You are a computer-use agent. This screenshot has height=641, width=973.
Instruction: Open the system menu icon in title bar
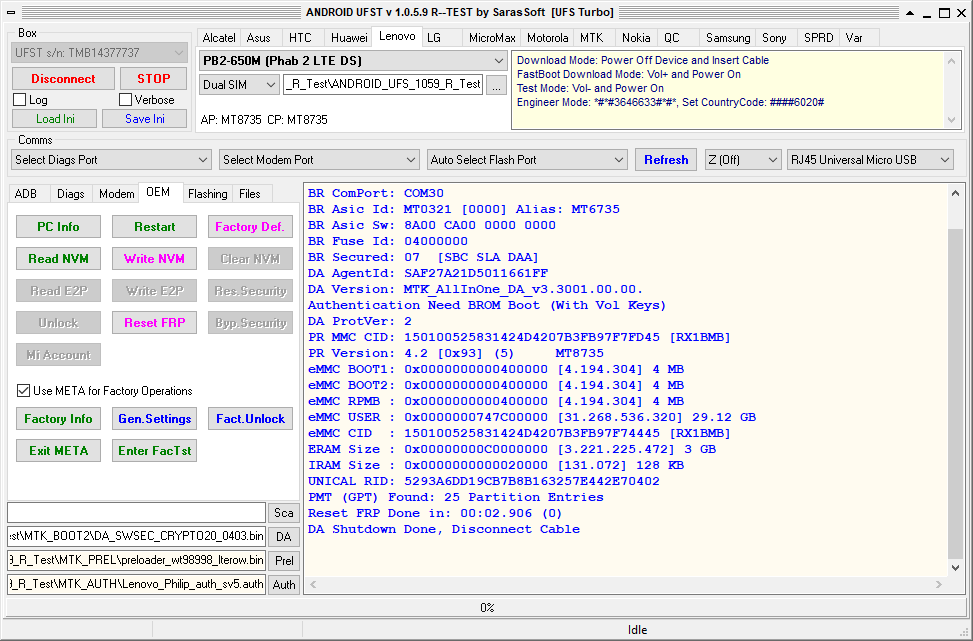point(11,12)
